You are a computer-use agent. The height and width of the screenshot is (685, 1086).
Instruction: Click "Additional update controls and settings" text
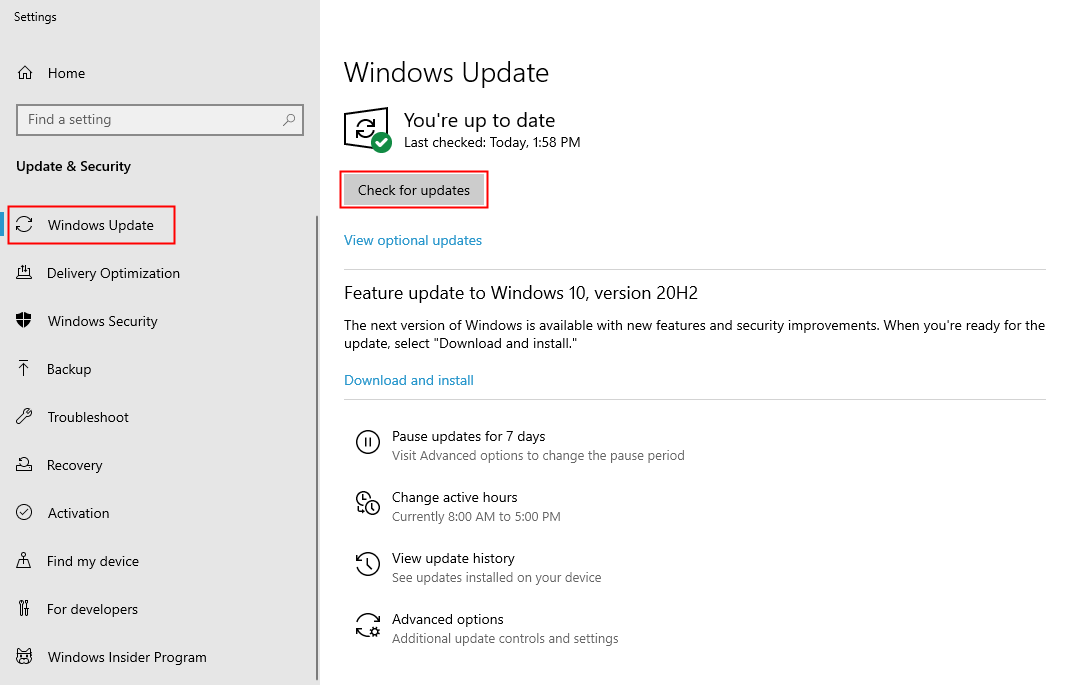[x=505, y=639]
